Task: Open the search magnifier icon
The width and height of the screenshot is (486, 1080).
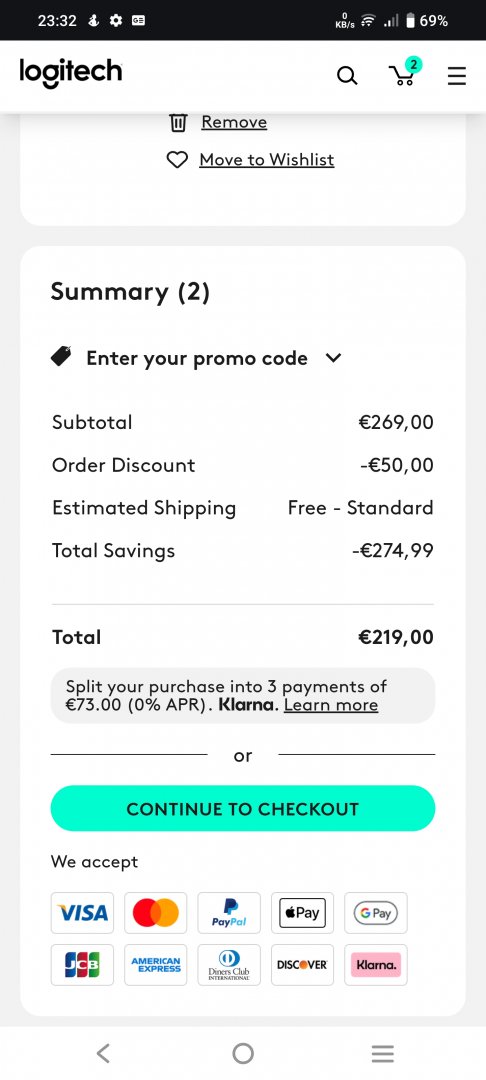Action: tap(347, 75)
